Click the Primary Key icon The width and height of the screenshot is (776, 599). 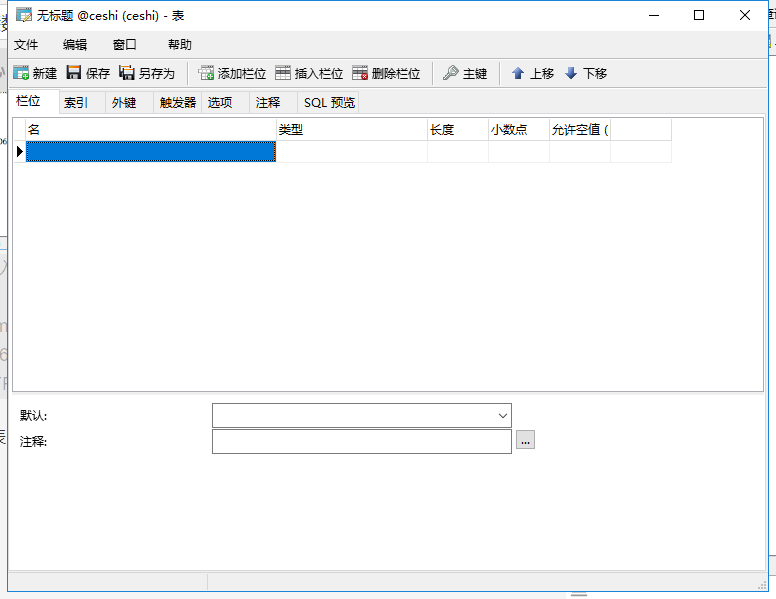450,73
